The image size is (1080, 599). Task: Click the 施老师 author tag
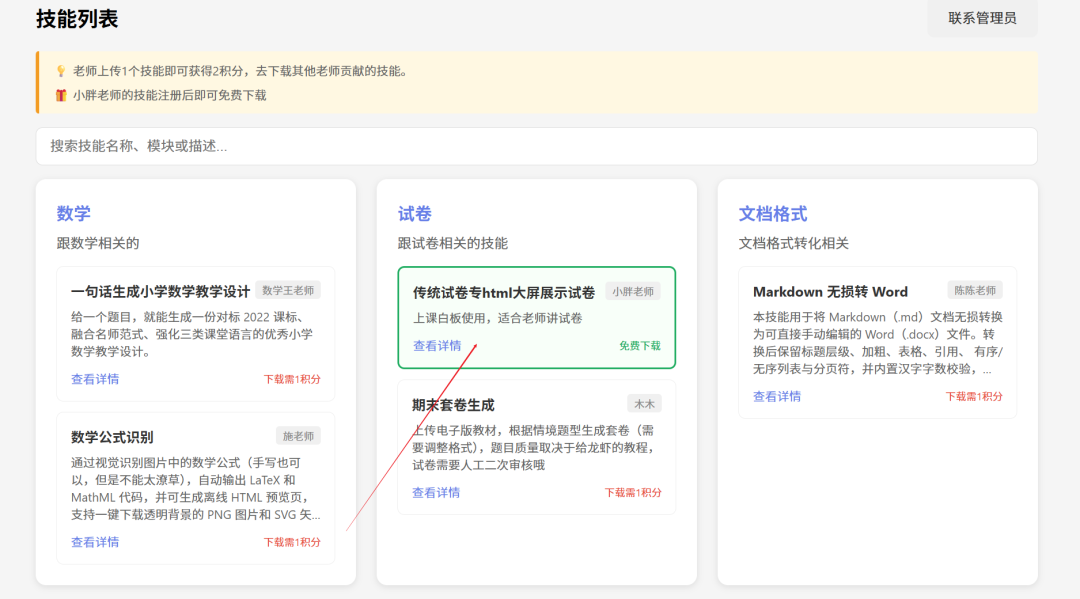pyautogui.click(x=298, y=436)
